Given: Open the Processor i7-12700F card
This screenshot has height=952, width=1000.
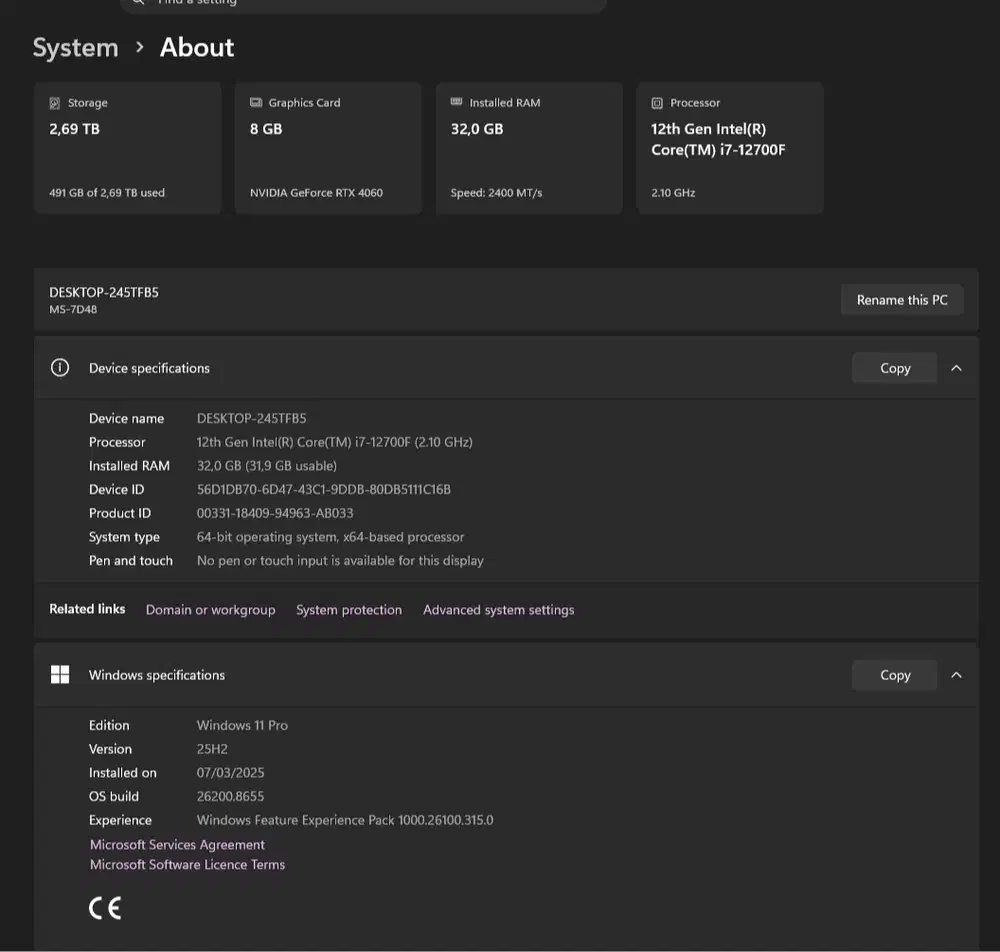Looking at the screenshot, I should (730, 148).
